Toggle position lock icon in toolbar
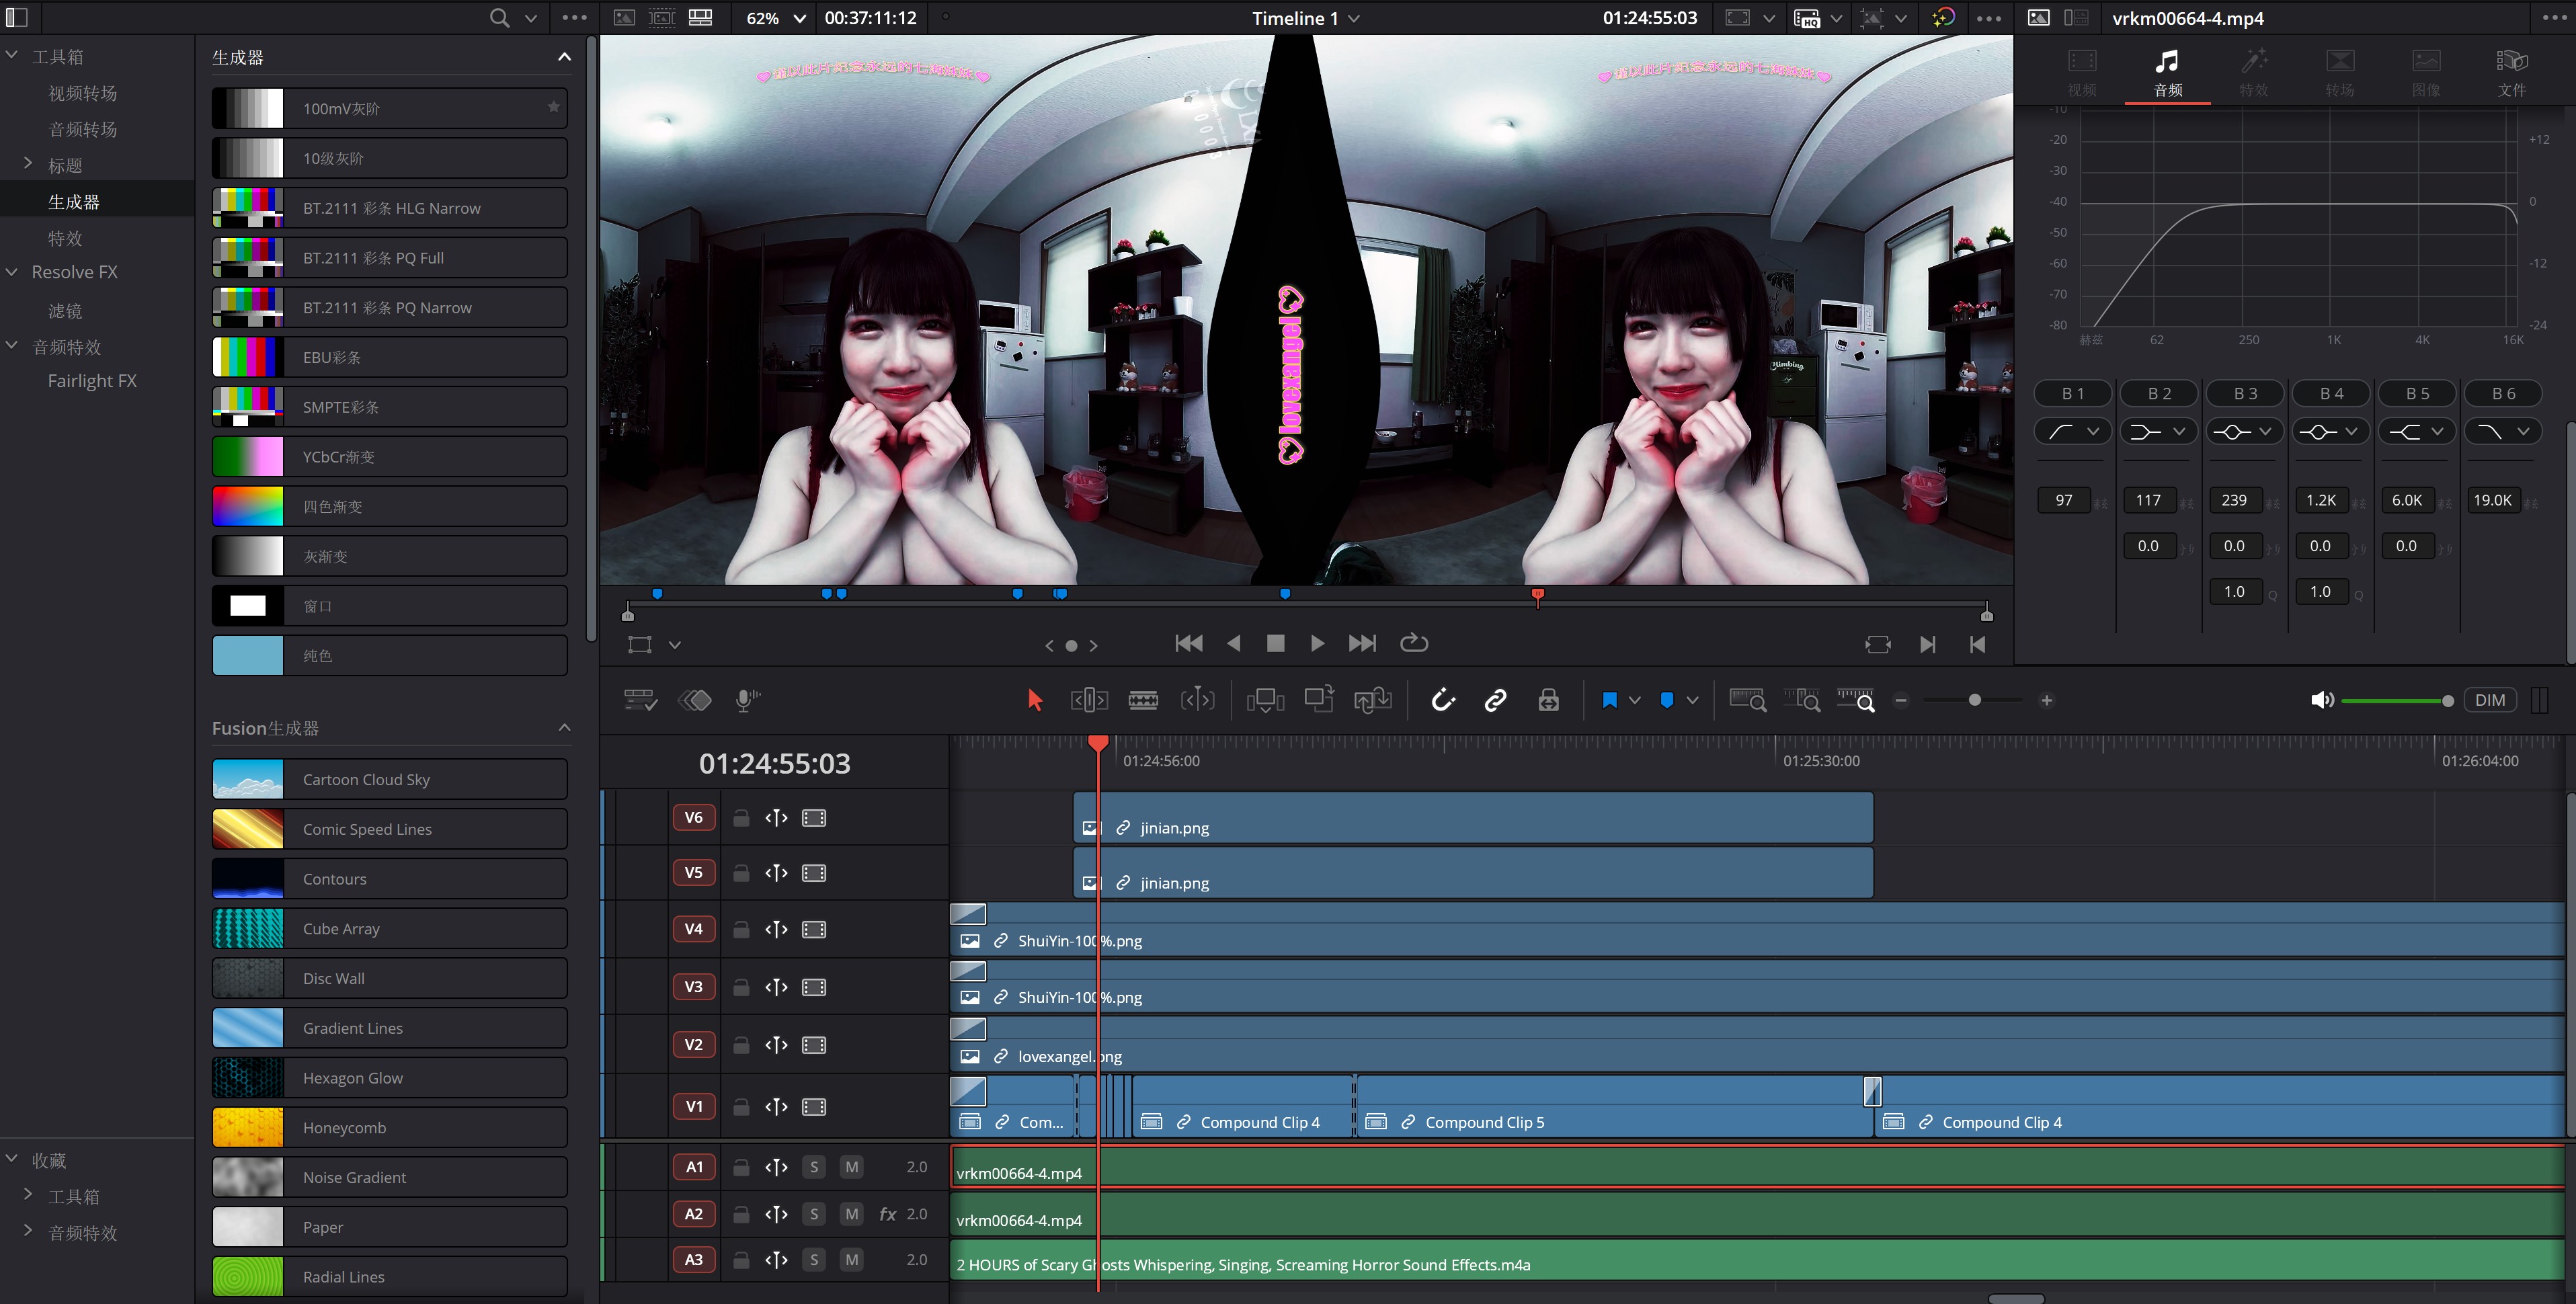The width and height of the screenshot is (2576, 1304). tap(1548, 700)
